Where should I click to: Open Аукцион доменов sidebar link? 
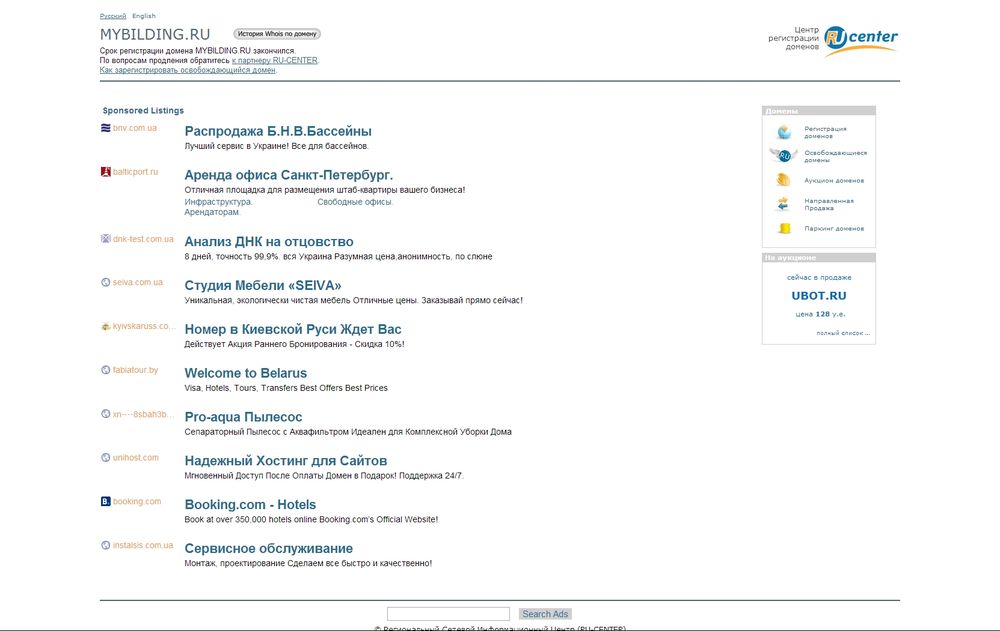834,181
